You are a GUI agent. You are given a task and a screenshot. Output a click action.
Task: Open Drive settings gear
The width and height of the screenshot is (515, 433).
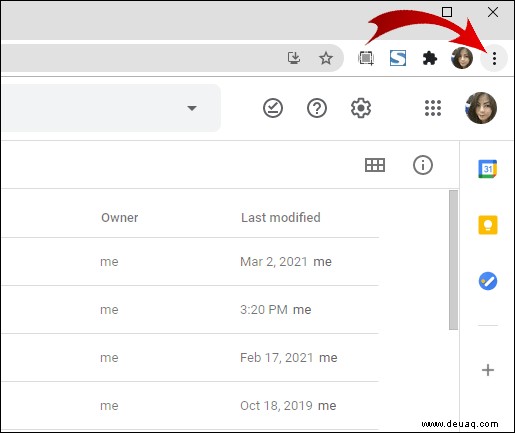coord(361,108)
